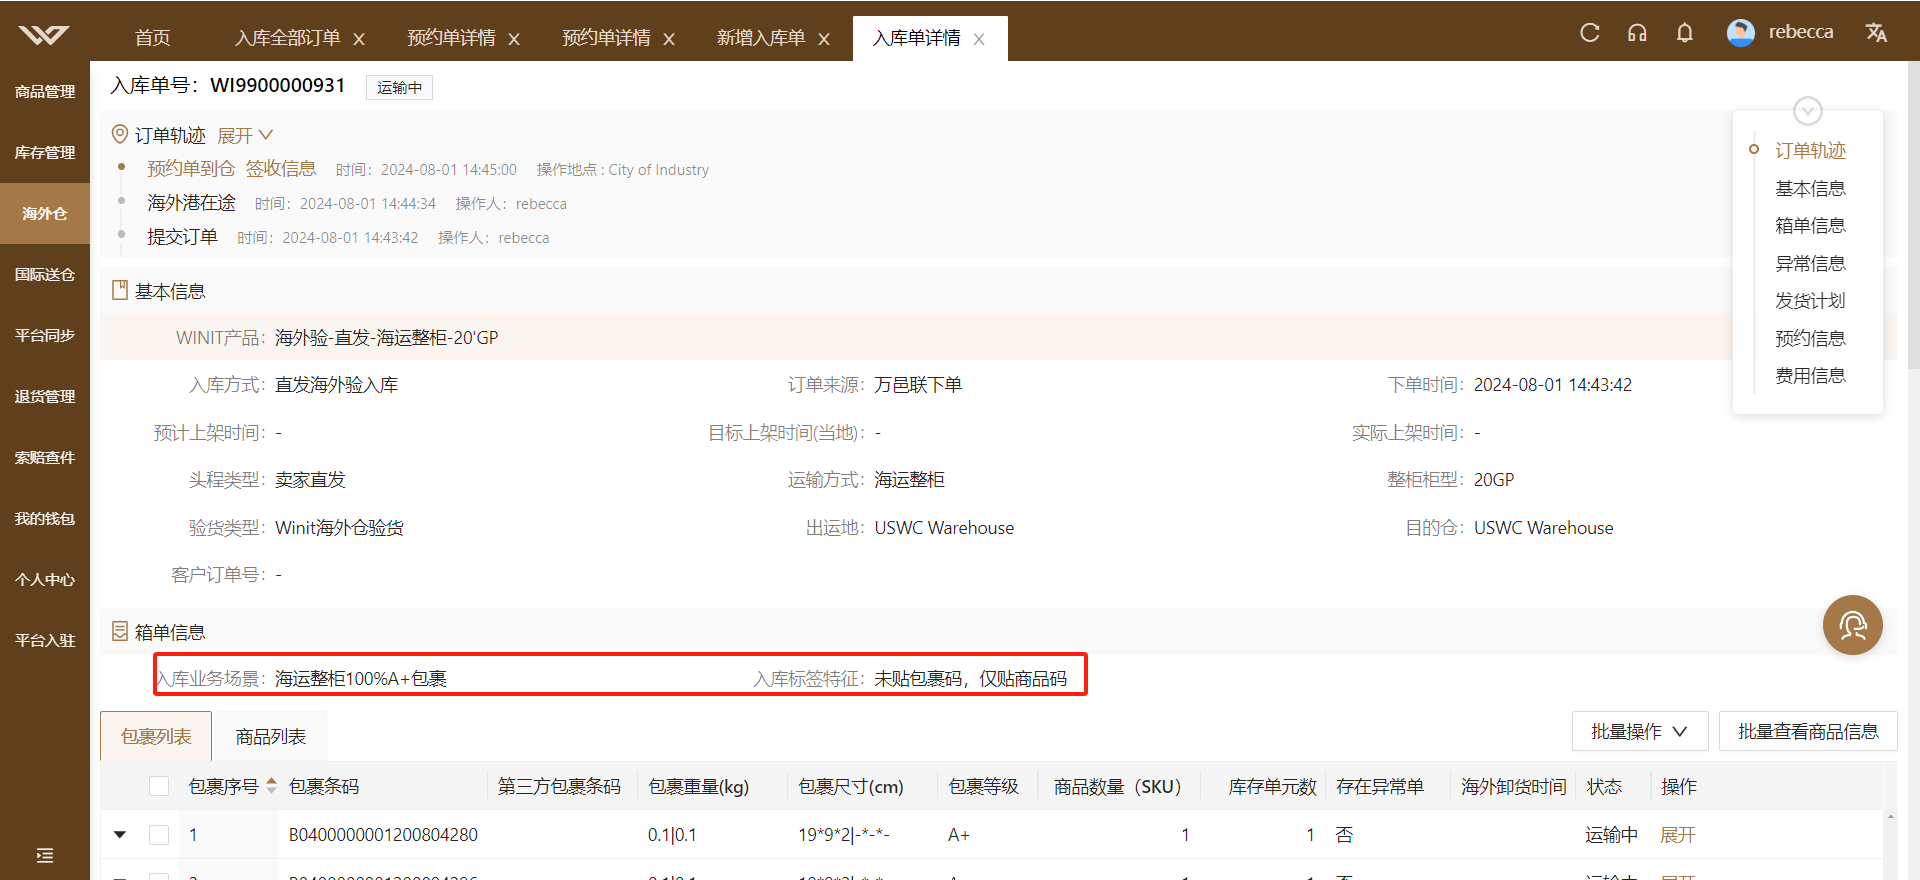This screenshot has width=1920, height=880.
Task: Expand 订单轨迹 via 展开
Action: (x=245, y=135)
